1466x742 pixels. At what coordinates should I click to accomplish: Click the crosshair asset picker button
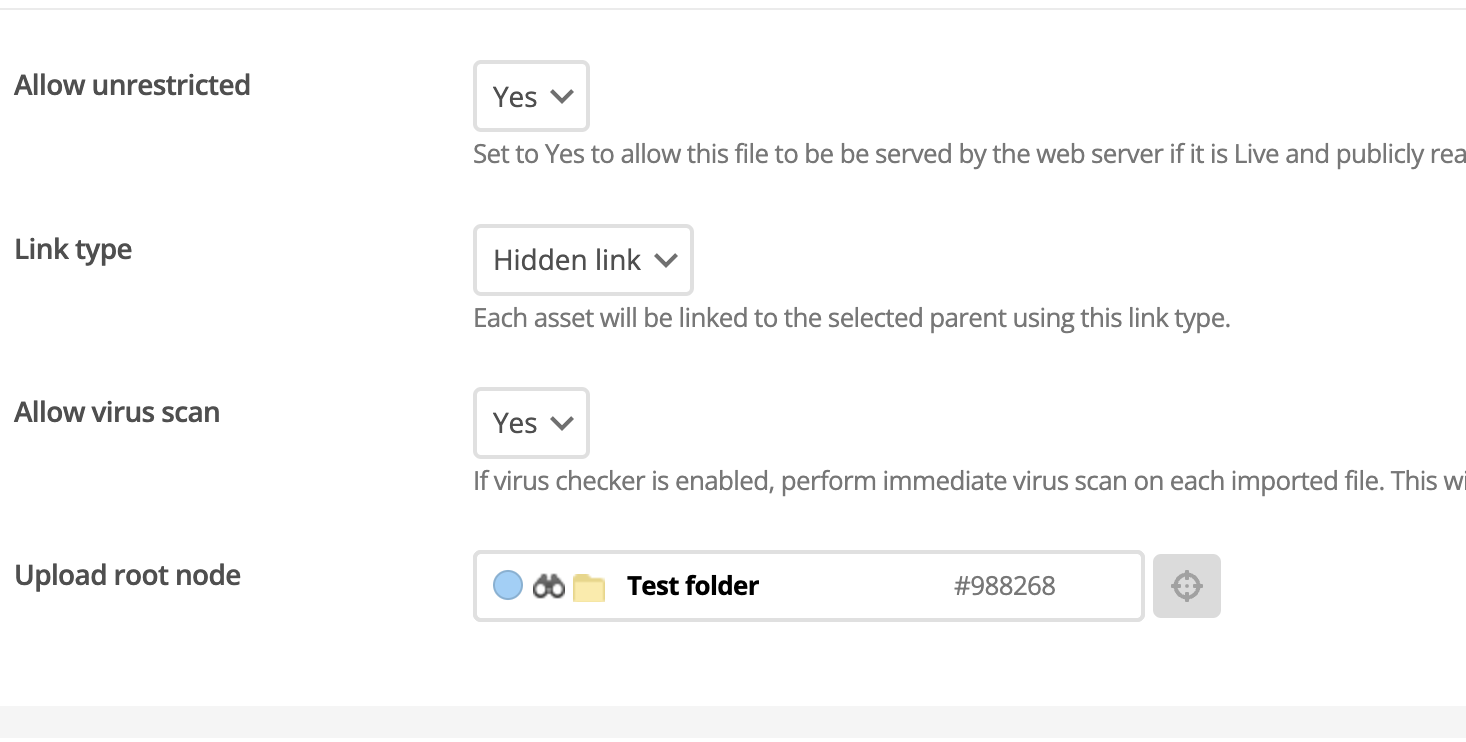coord(1186,586)
